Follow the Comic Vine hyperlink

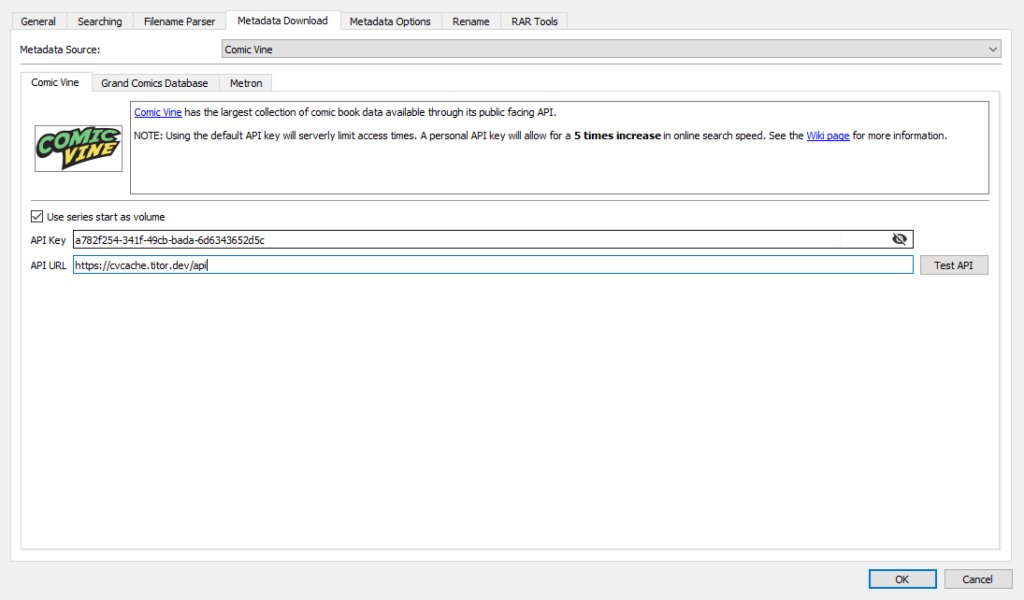tap(158, 112)
